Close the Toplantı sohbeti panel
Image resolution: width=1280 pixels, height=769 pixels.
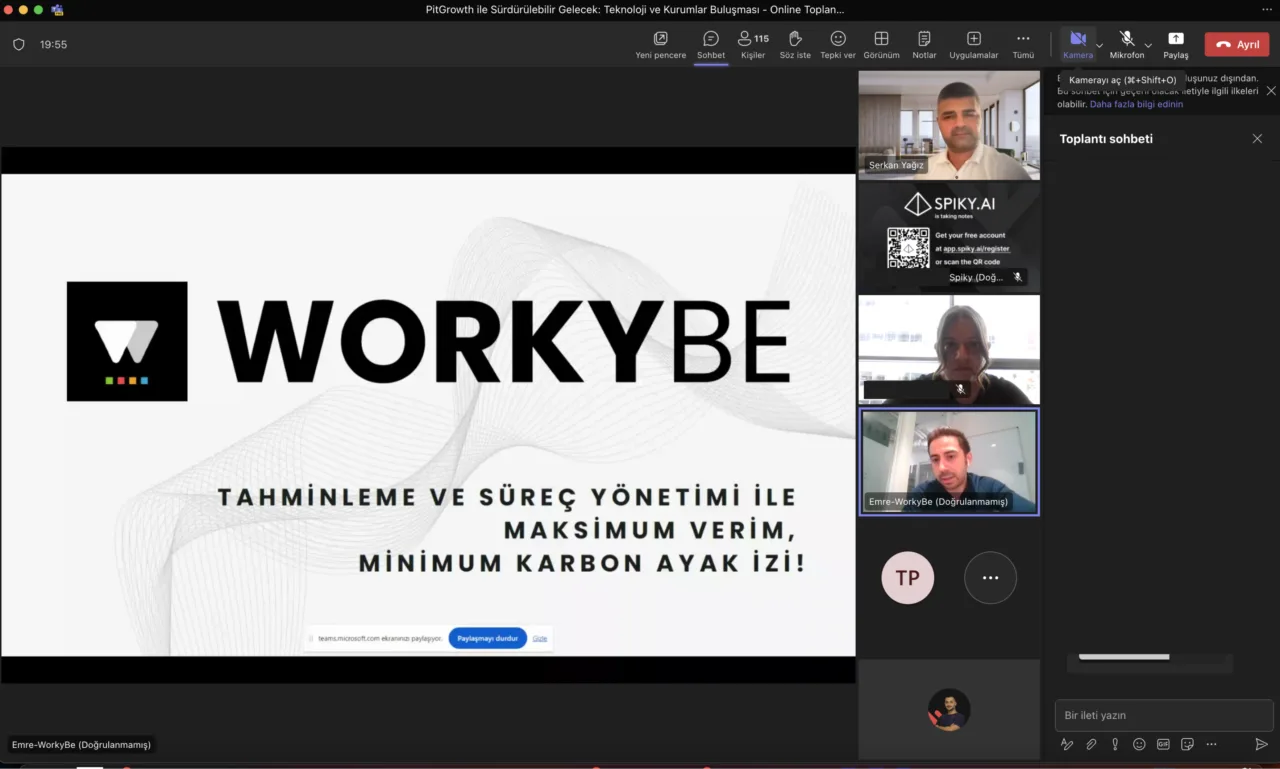click(x=1257, y=139)
